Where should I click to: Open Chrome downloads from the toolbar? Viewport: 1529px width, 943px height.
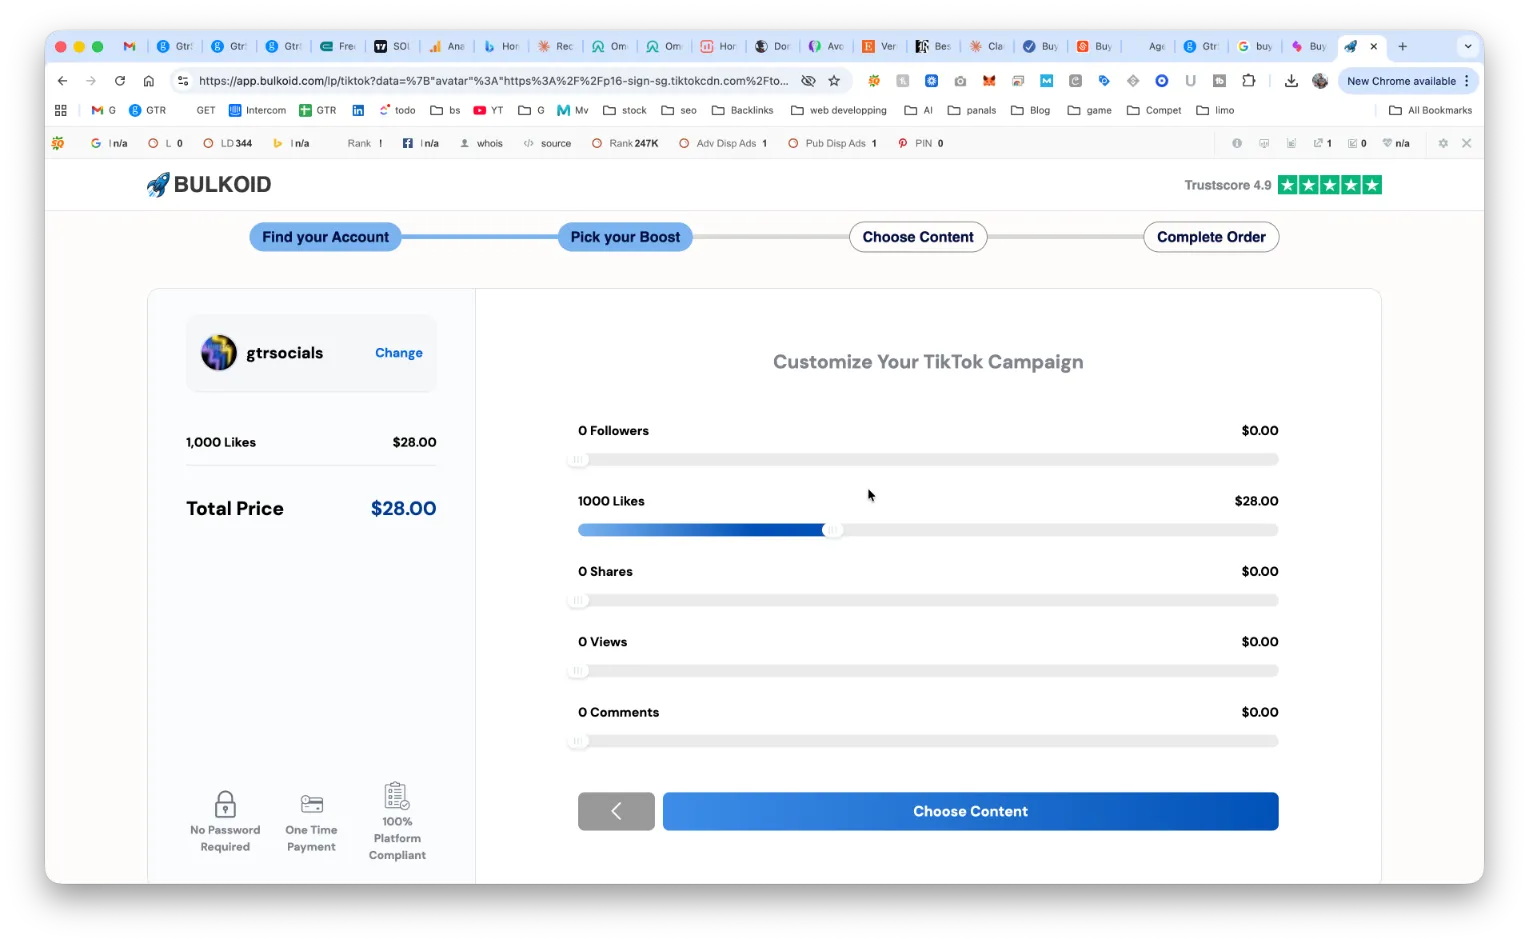coord(1291,81)
